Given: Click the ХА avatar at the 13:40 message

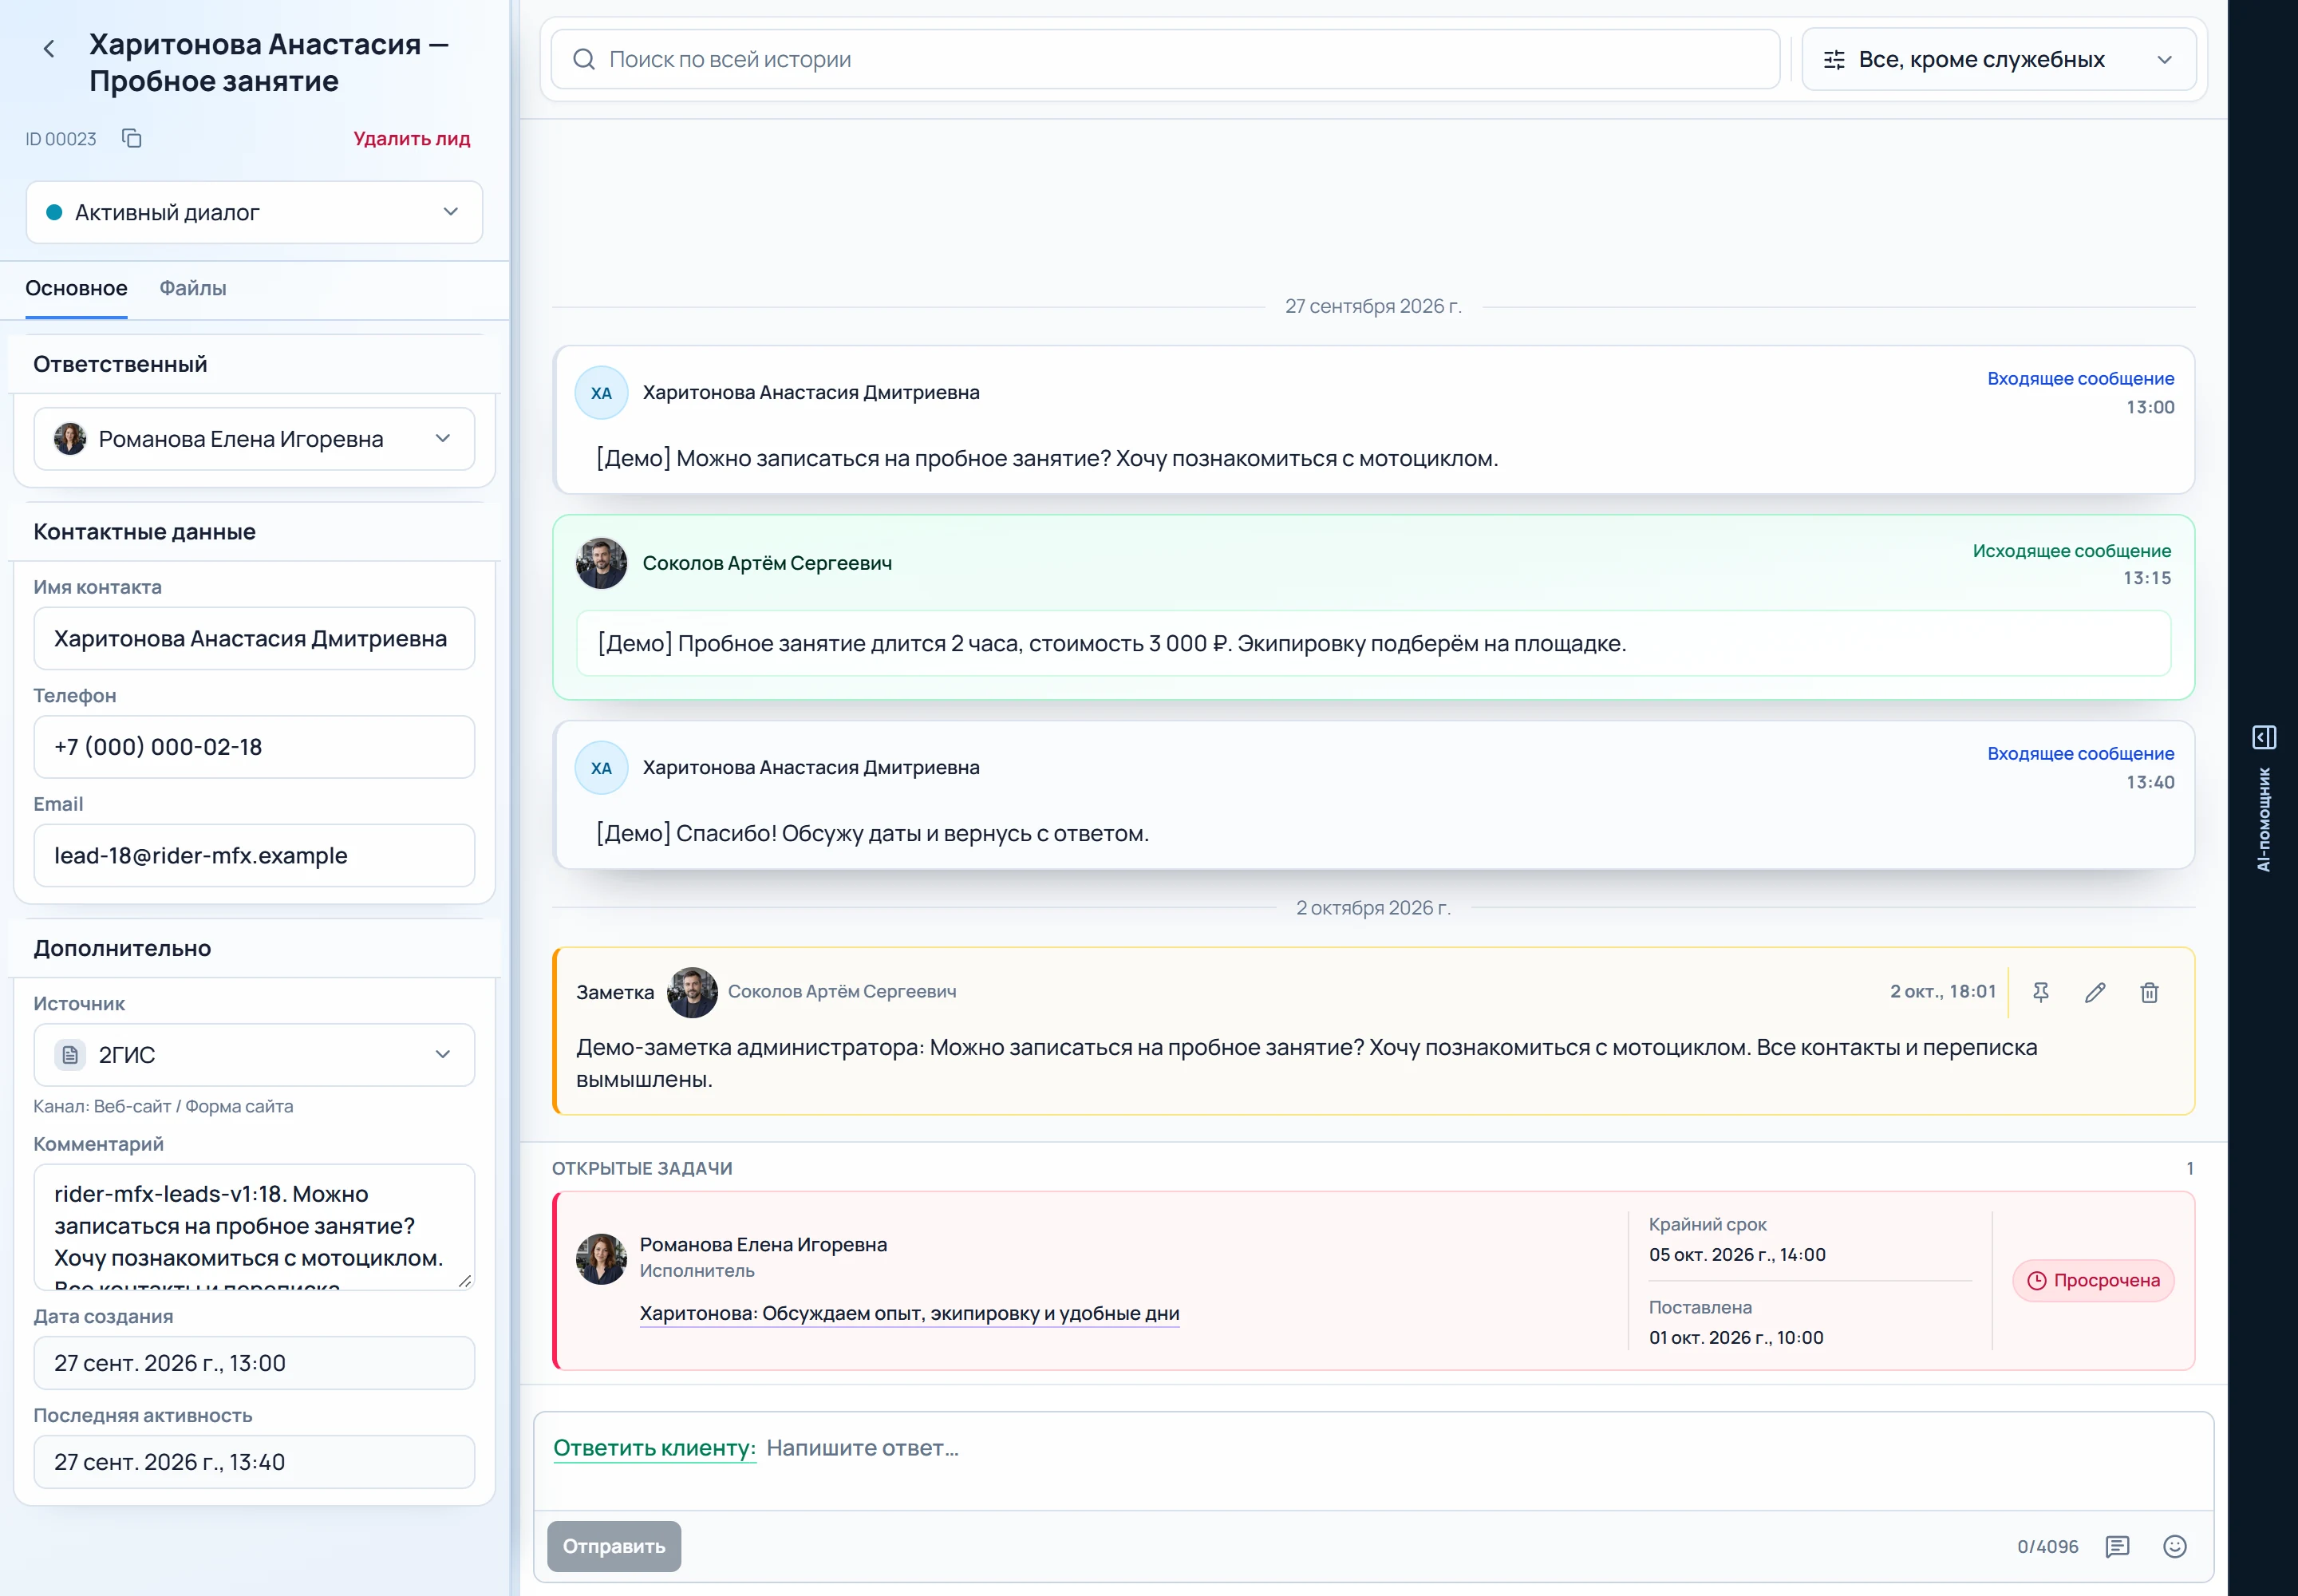Looking at the screenshot, I should coord(601,768).
